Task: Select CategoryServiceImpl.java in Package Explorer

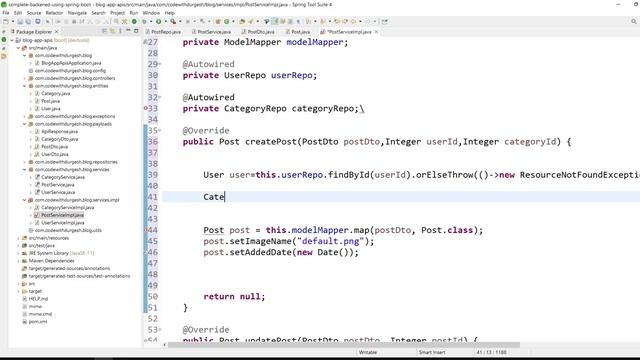Action: [x=67, y=207]
